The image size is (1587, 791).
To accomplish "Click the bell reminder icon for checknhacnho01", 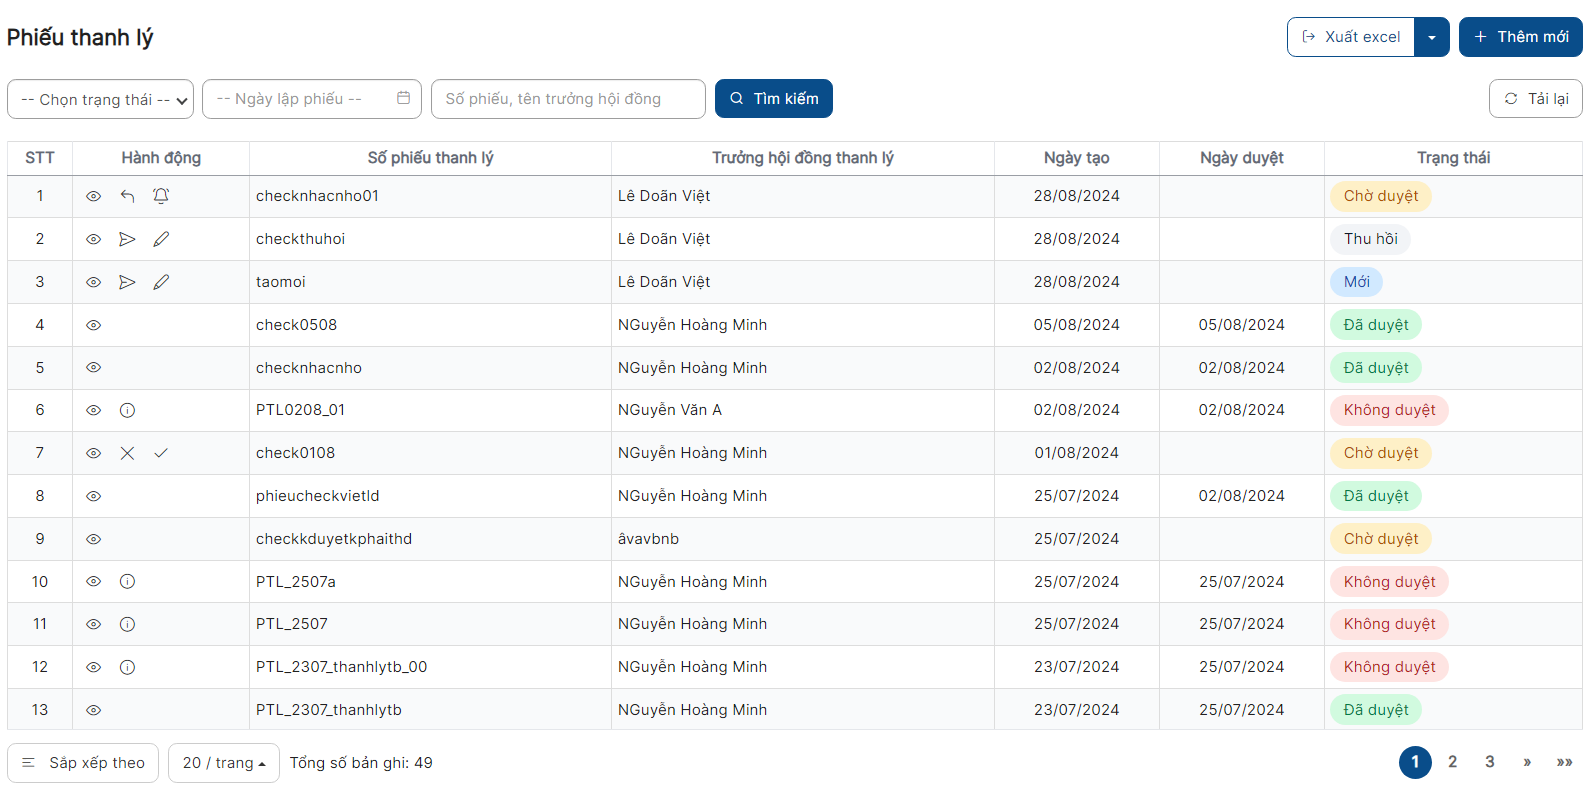I will (x=161, y=196).
